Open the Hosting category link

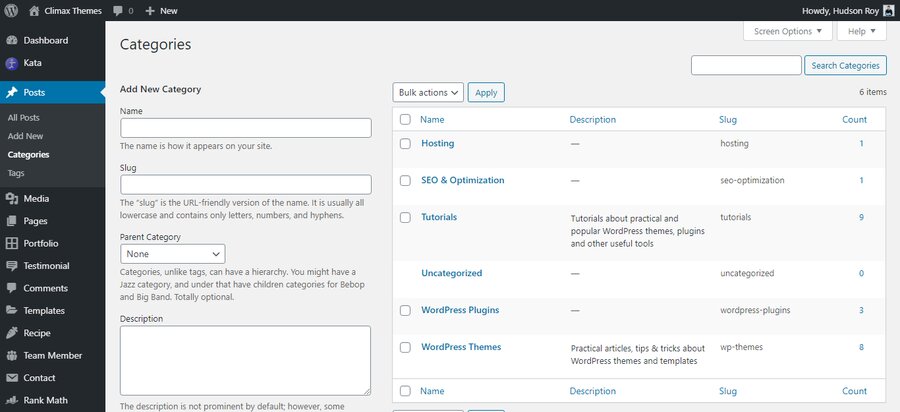point(438,143)
